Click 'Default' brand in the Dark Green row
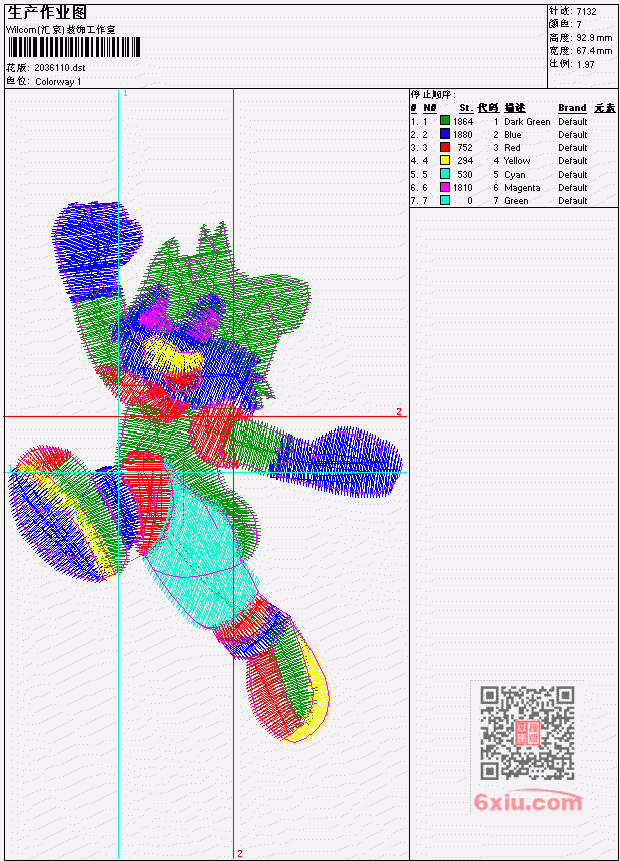Viewport: 620px width, 861px height. pos(573,121)
